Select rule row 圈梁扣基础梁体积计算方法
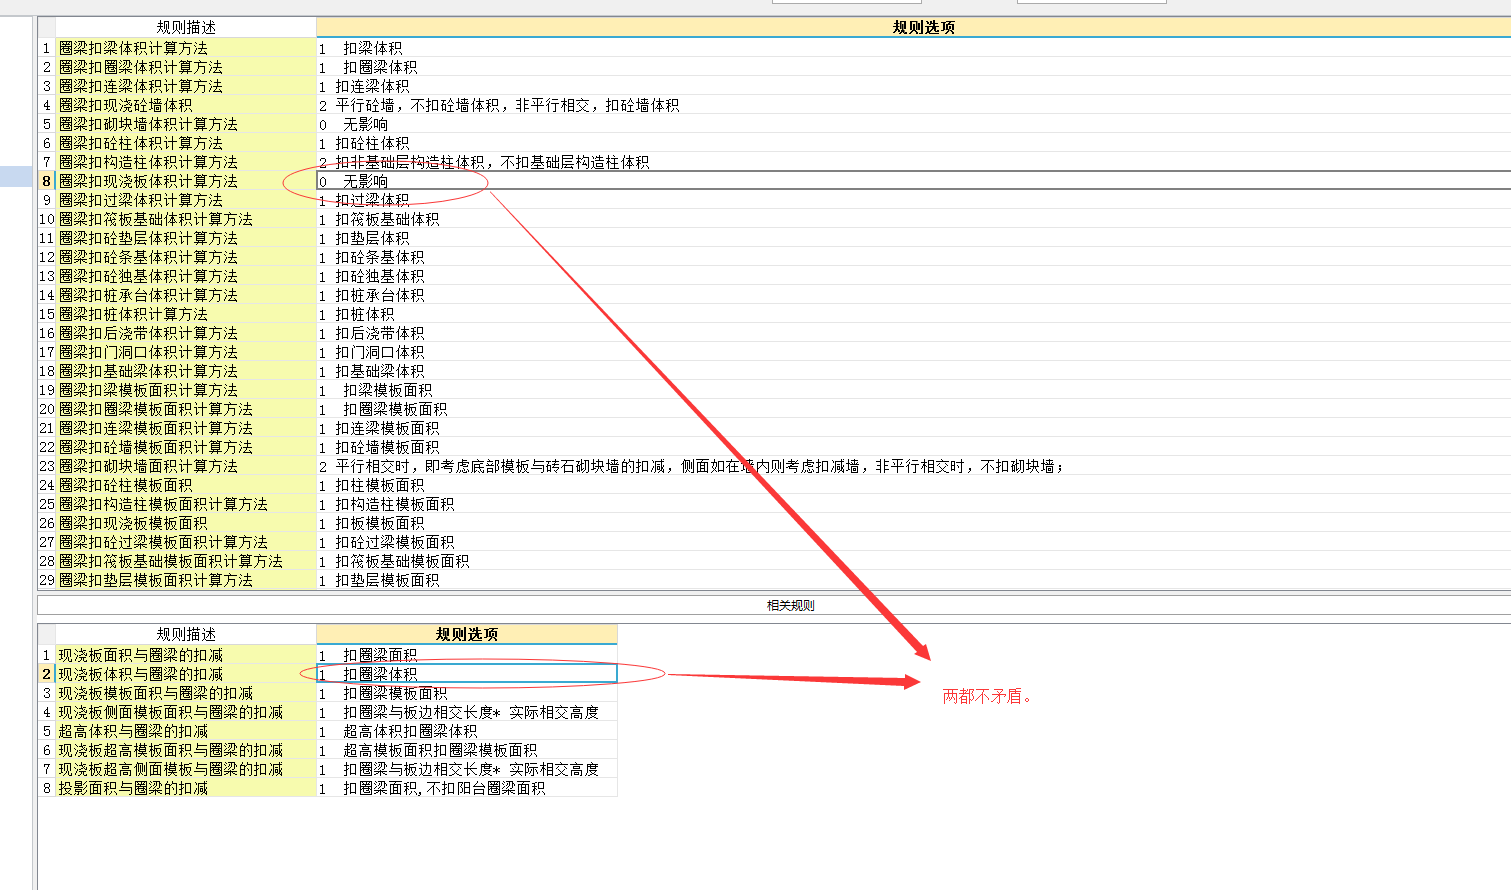 tap(186, 371)
